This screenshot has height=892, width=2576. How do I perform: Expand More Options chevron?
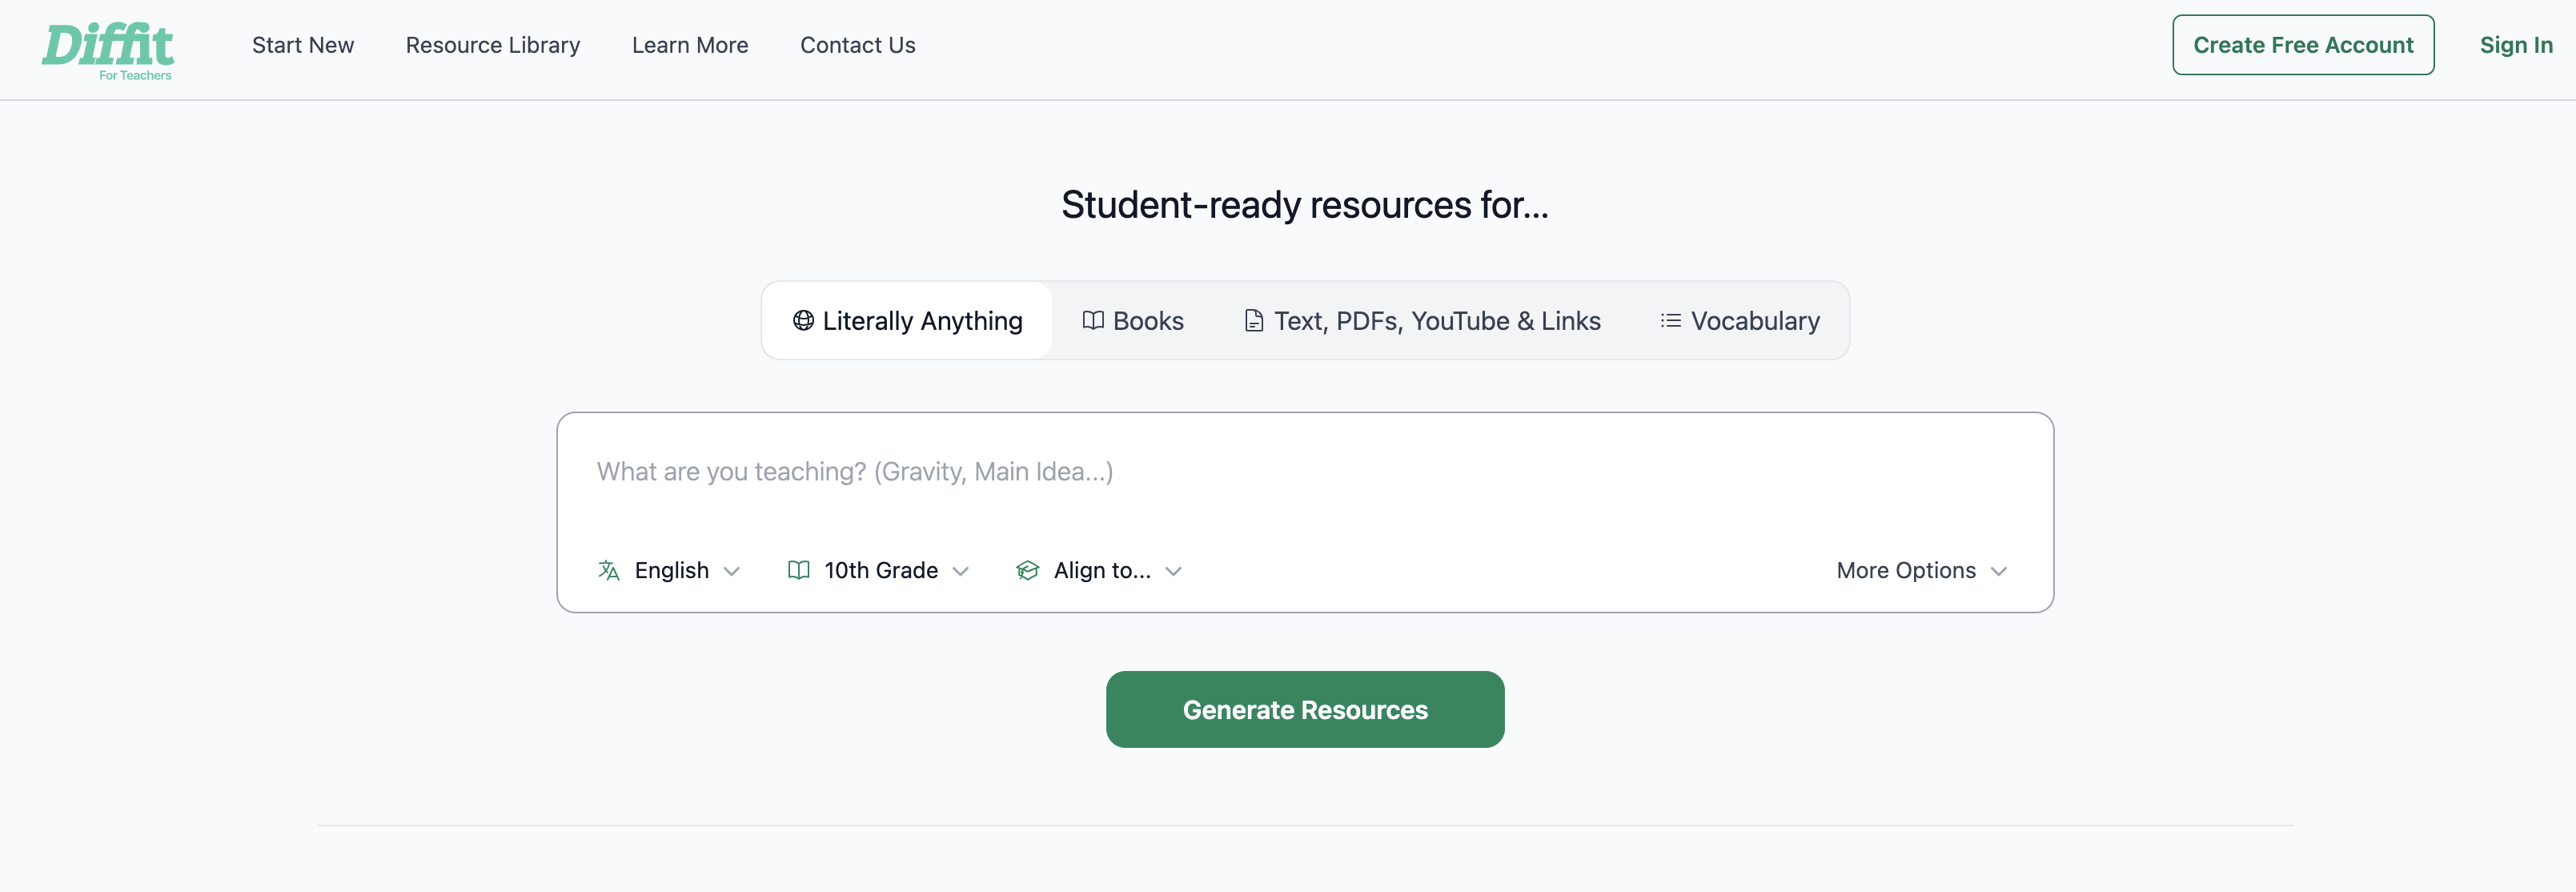(1999, 571)
